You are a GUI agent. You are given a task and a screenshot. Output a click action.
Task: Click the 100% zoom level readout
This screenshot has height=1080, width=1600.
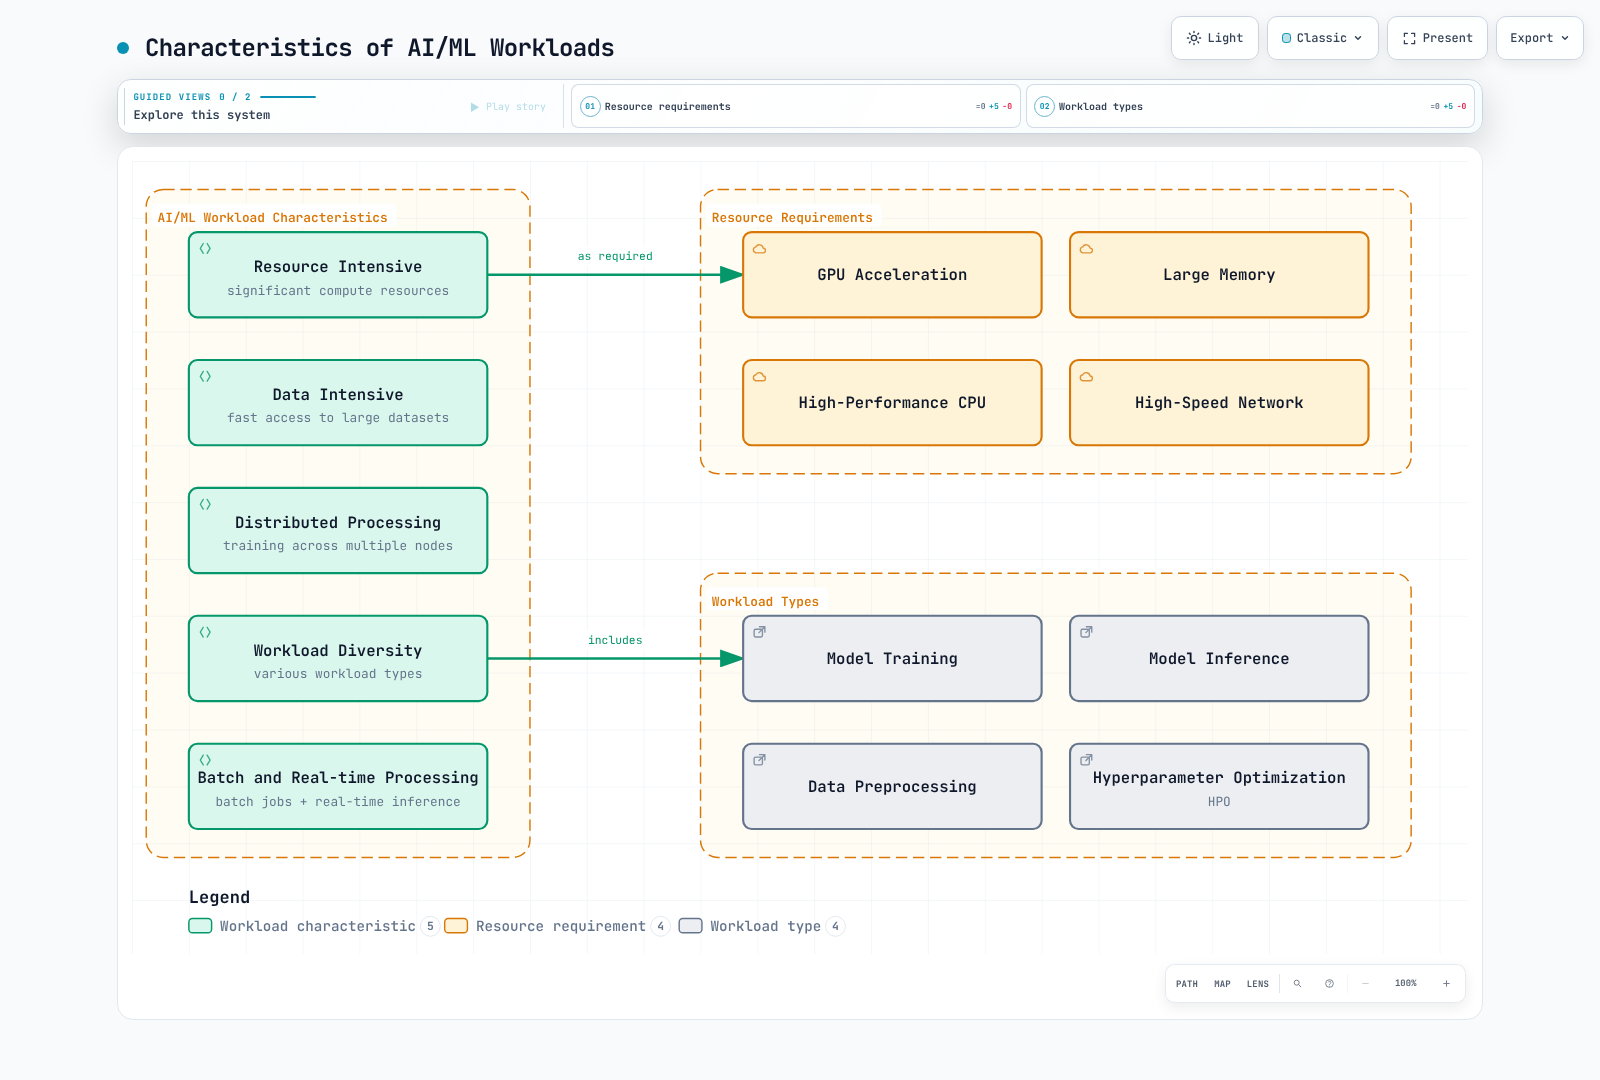pyautogui.click(x=1406, y=984)
